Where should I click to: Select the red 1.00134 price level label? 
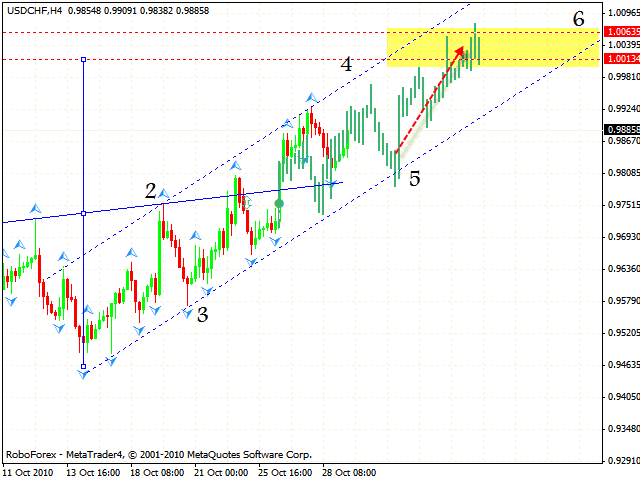click(x=623, y=59)
